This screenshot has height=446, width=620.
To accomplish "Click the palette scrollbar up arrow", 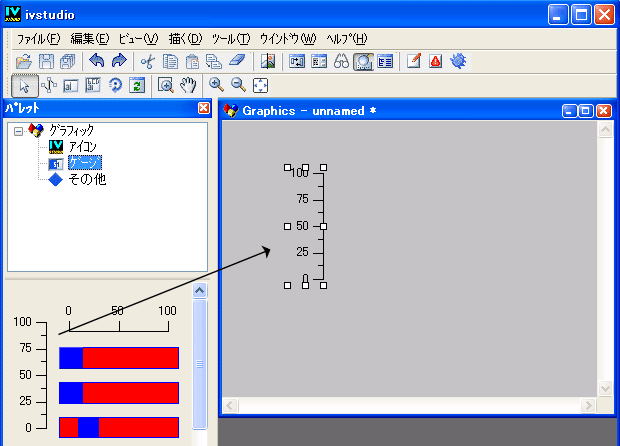I will pos(198,290).
